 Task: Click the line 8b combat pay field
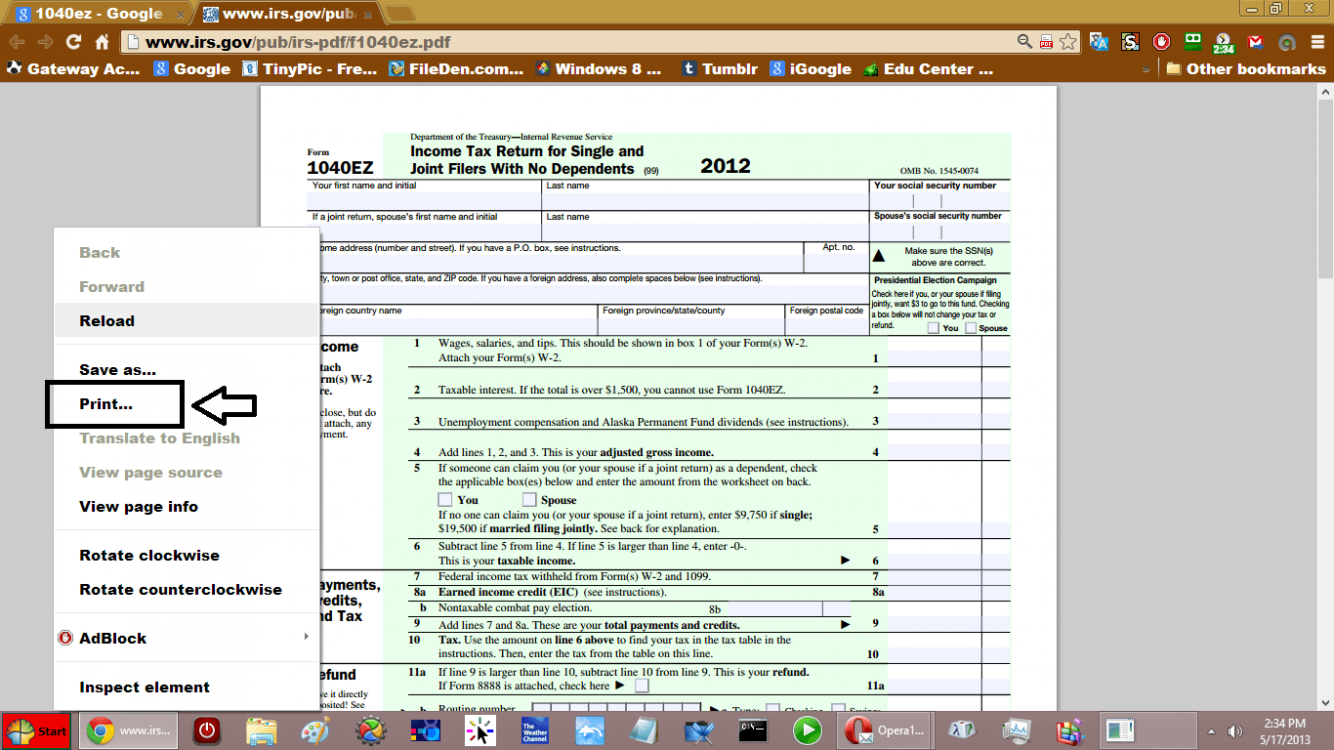pos(774,608)
